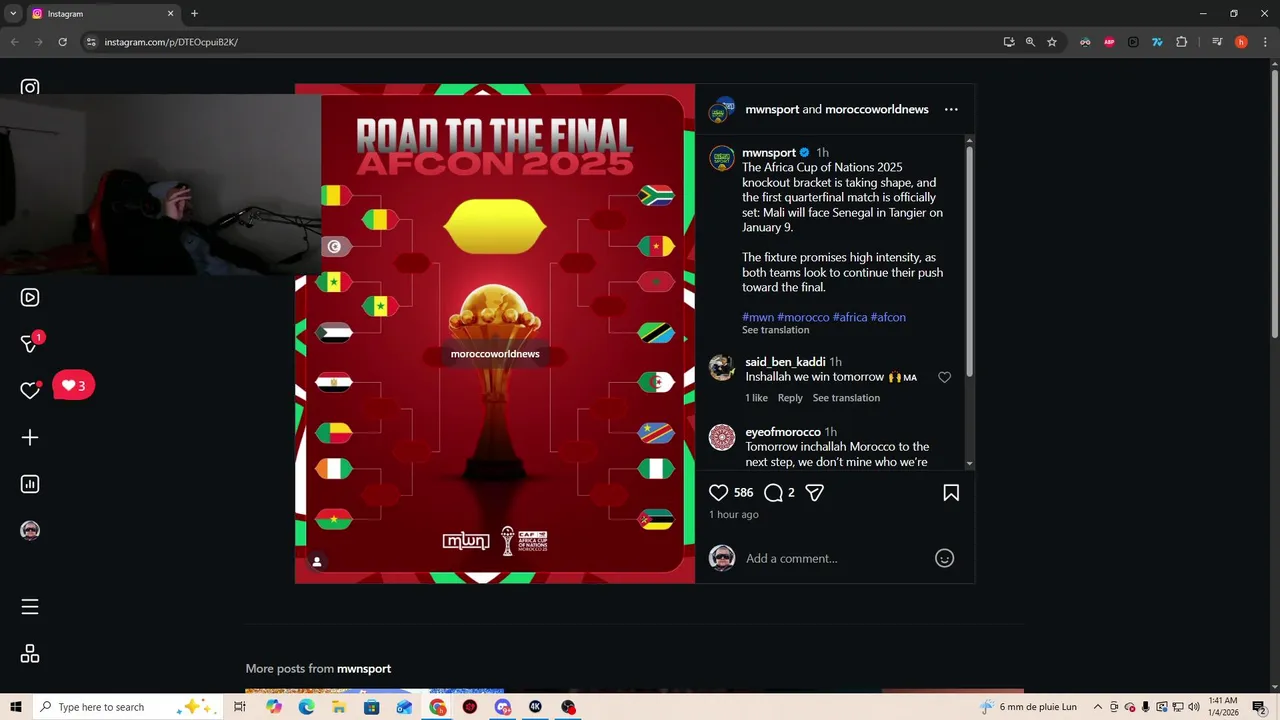See translation of the post caption
The width and height of the screenshot is (1280, 720).
coord(776,330)
